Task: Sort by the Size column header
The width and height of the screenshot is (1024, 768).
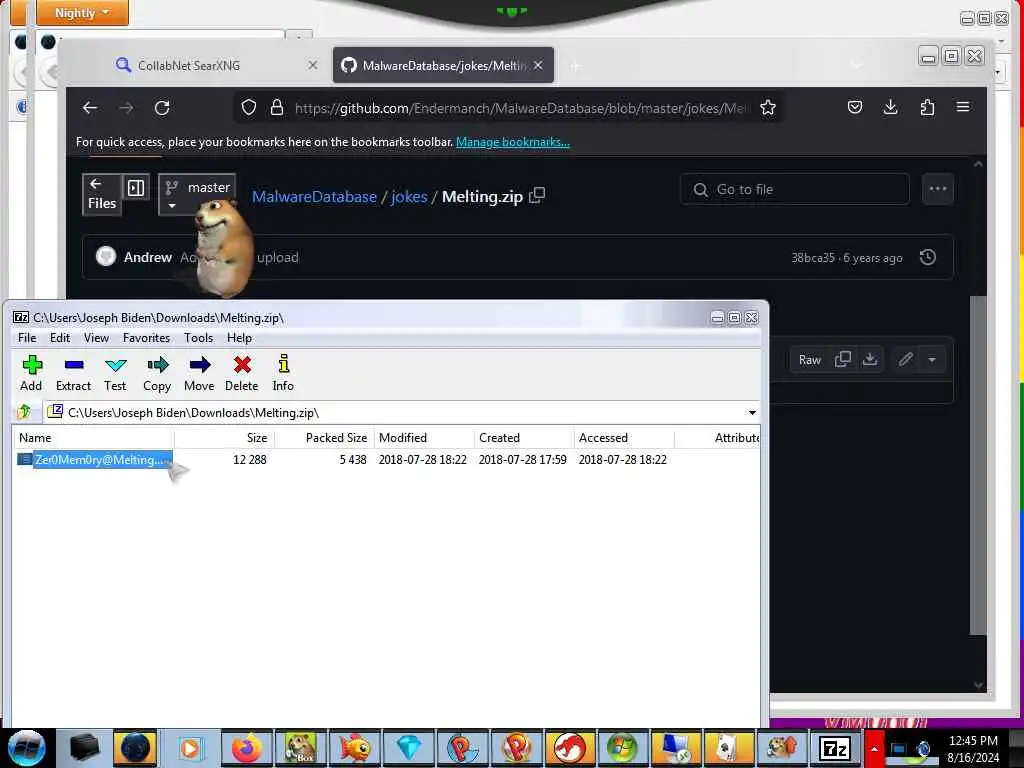Action: click(224, 438)
